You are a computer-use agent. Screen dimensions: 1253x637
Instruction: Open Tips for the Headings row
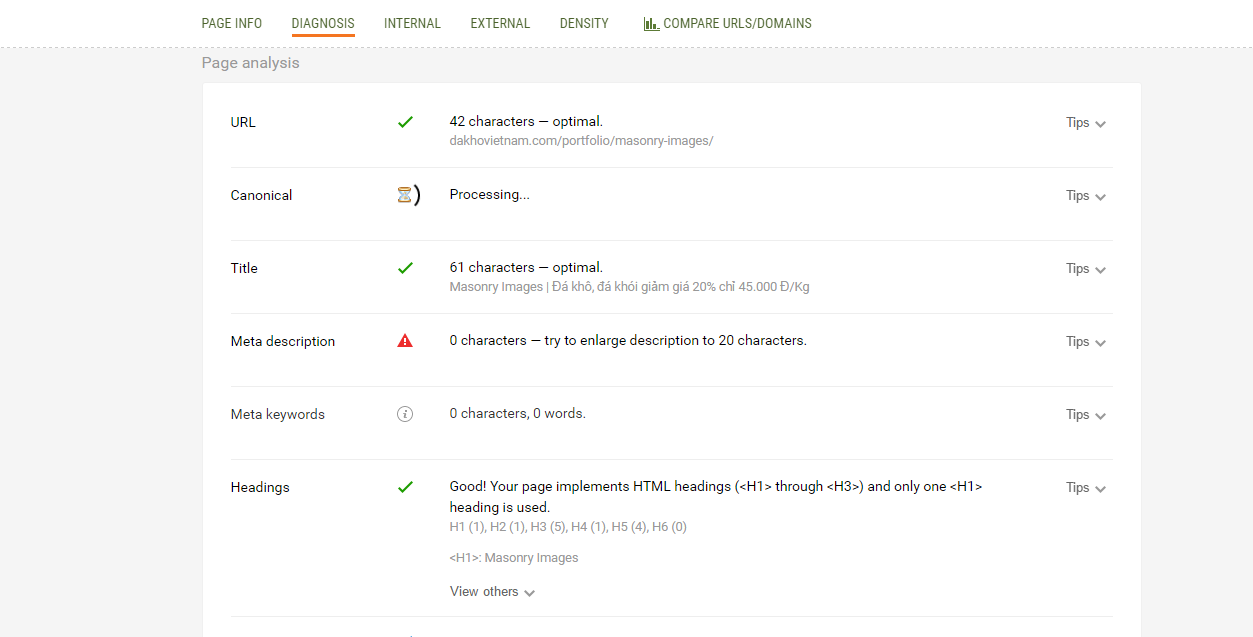1085,488
